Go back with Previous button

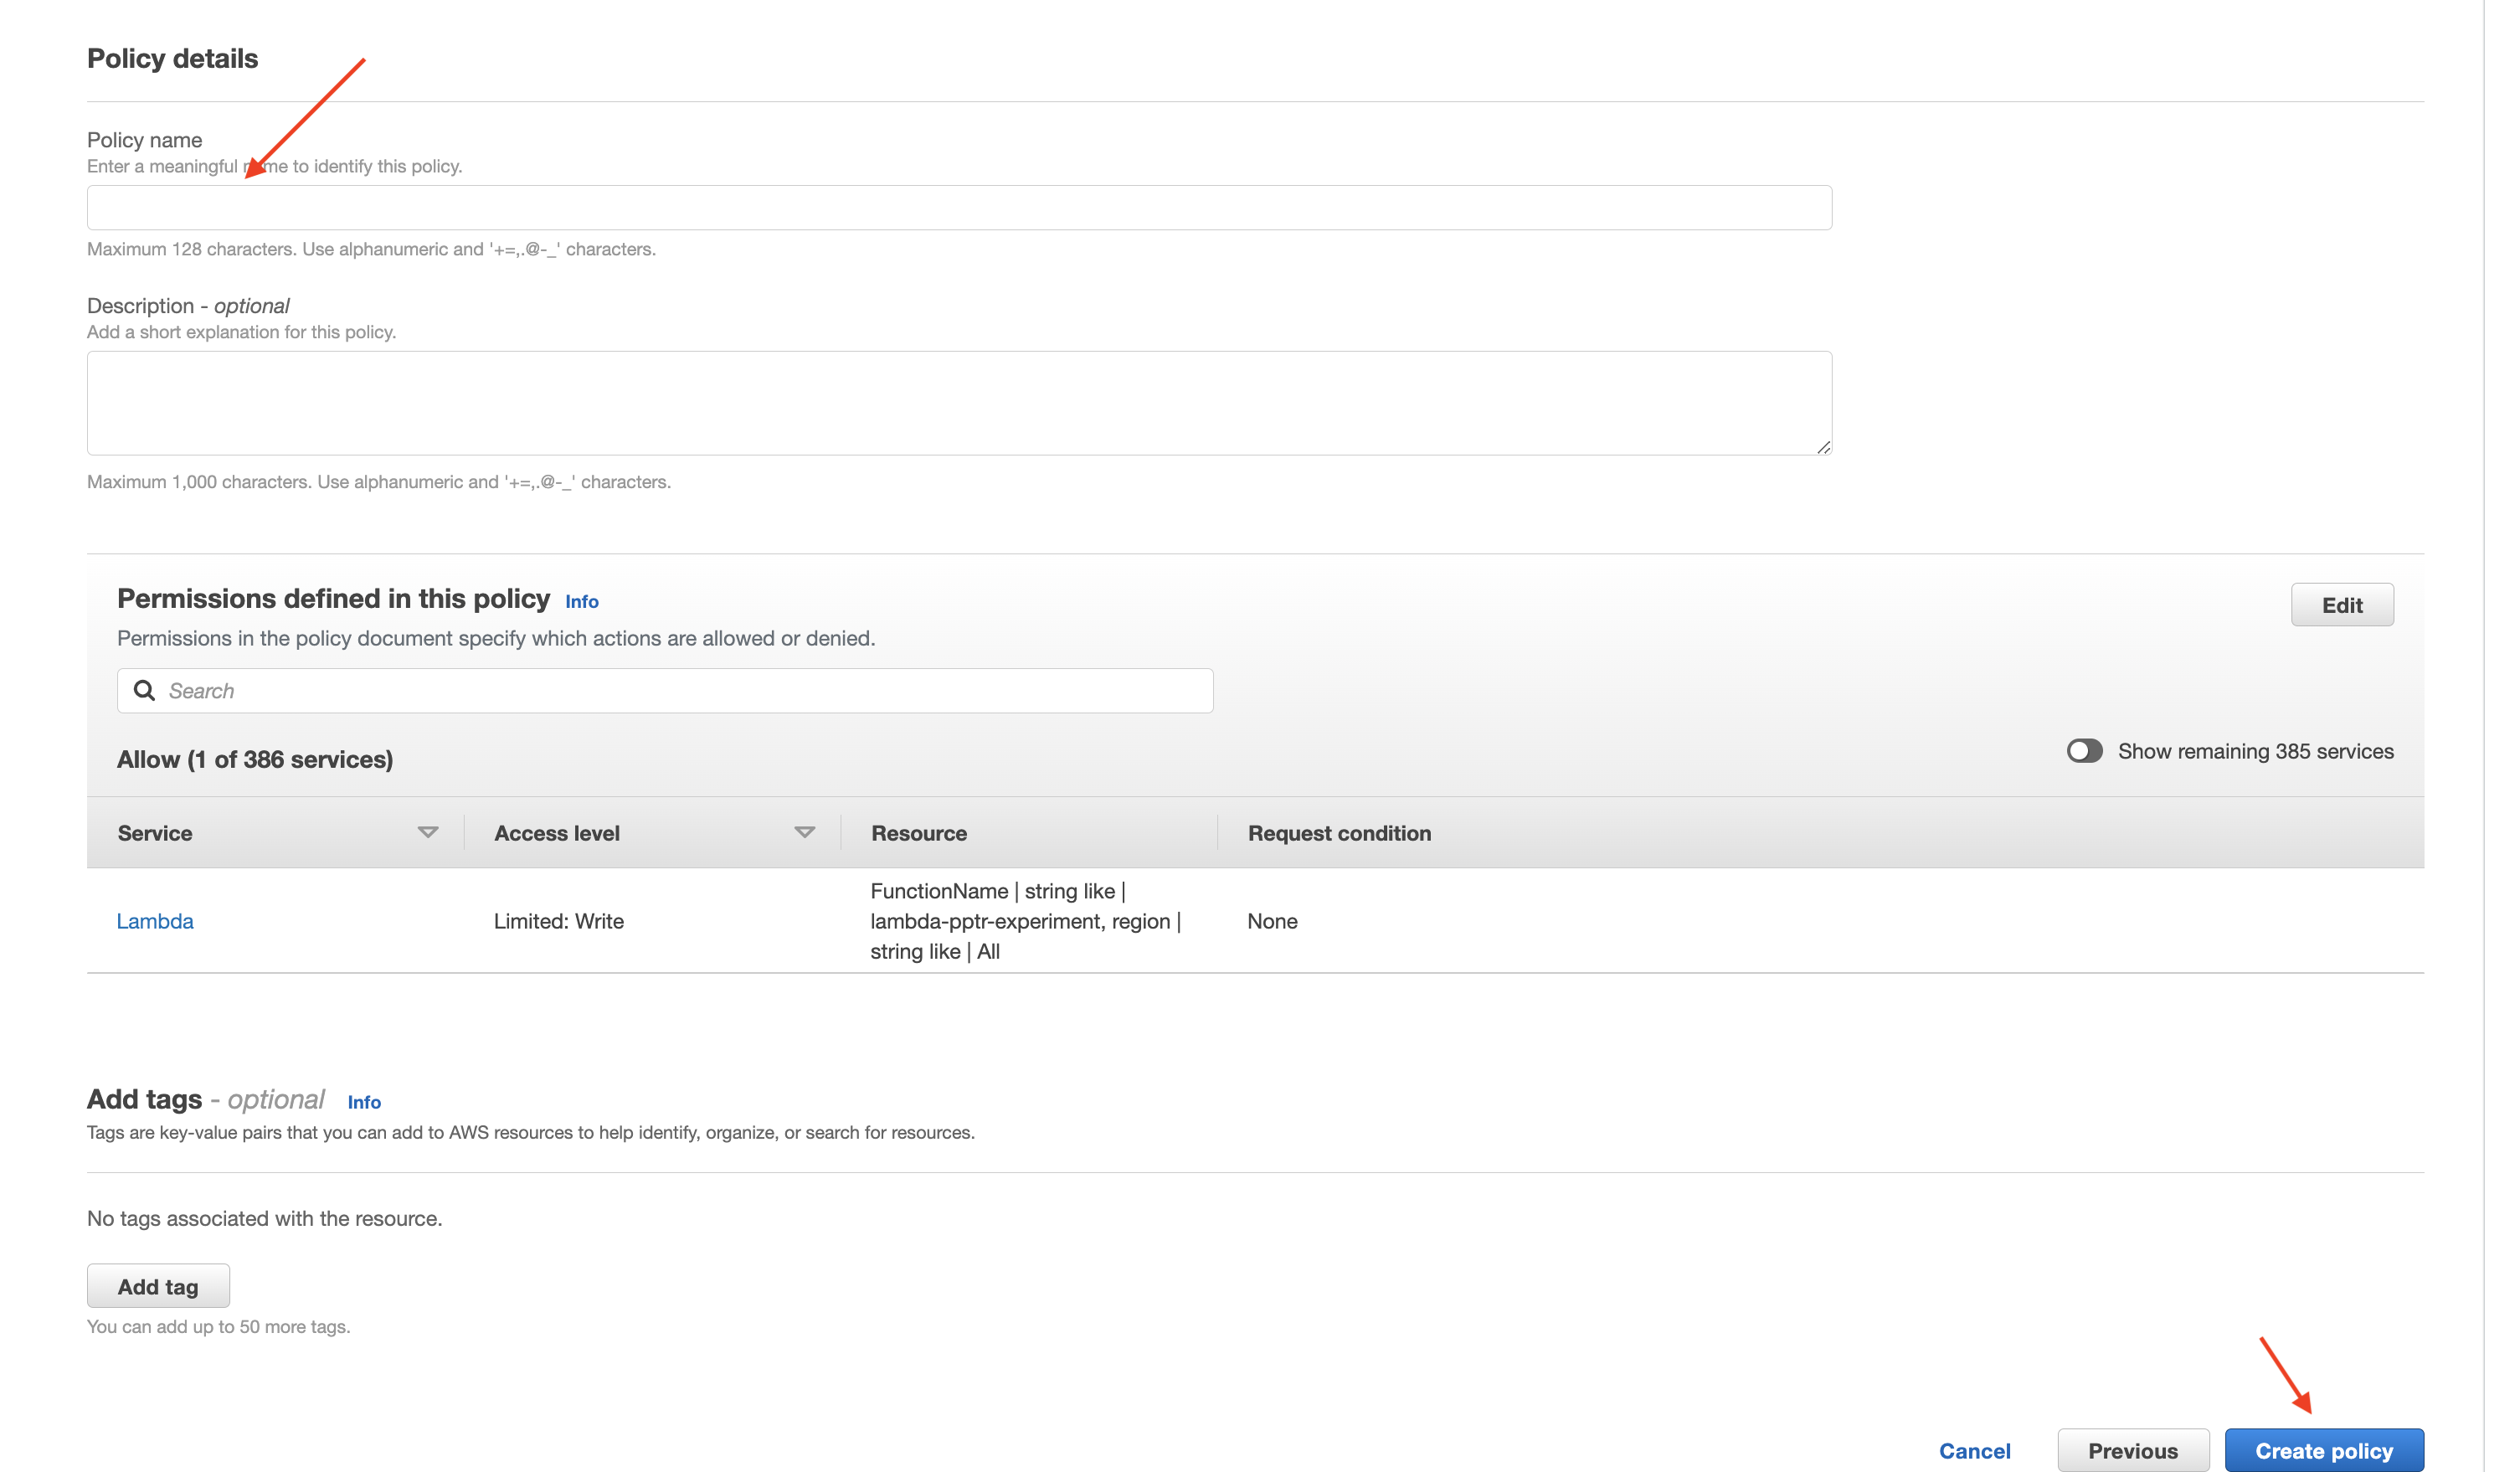point(2132,1449)
